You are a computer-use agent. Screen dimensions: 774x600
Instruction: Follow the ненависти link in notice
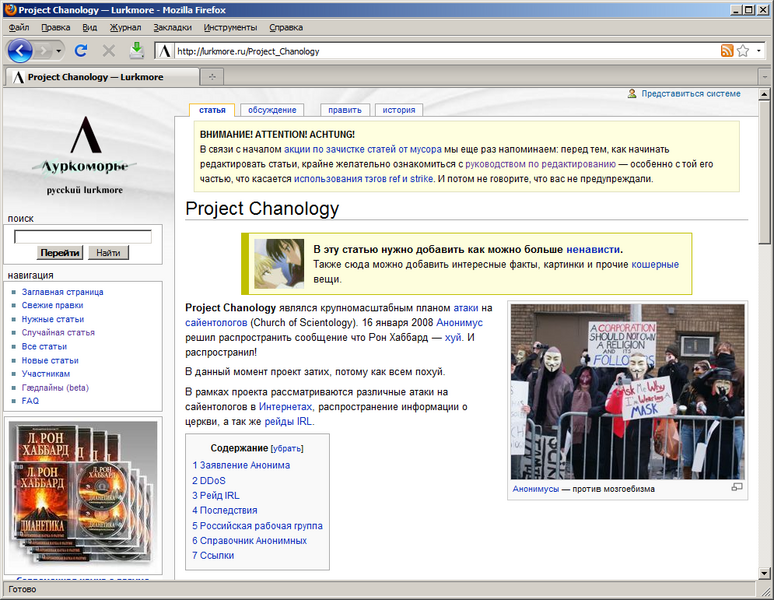[593, 249]
